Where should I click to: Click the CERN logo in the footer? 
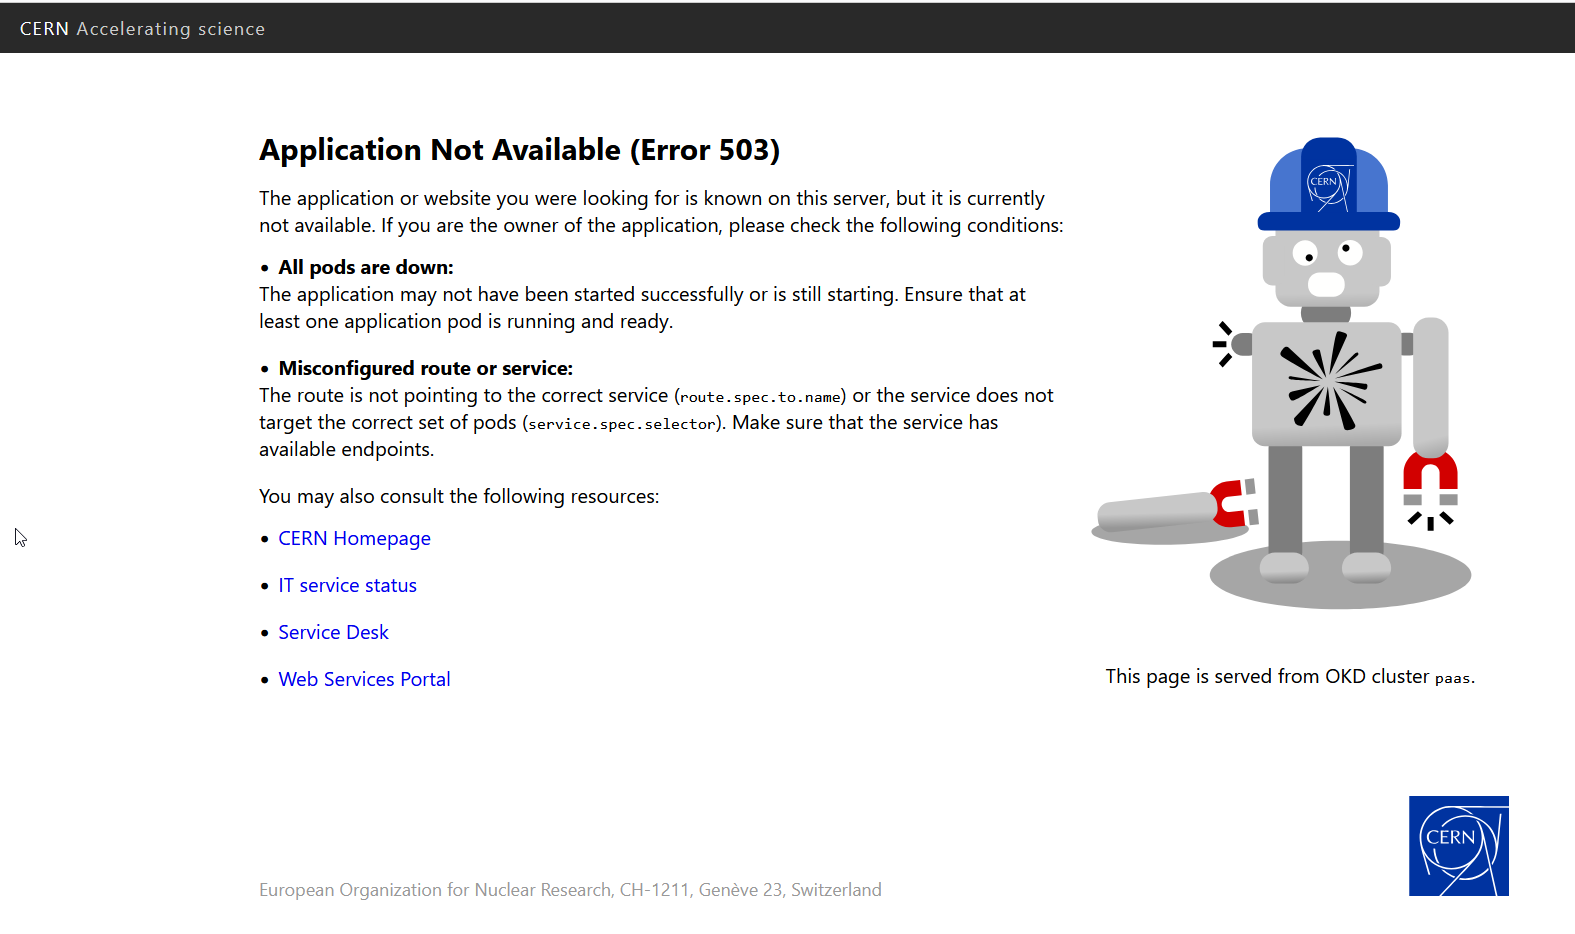pyautogui.click(x=1458, y=846)
